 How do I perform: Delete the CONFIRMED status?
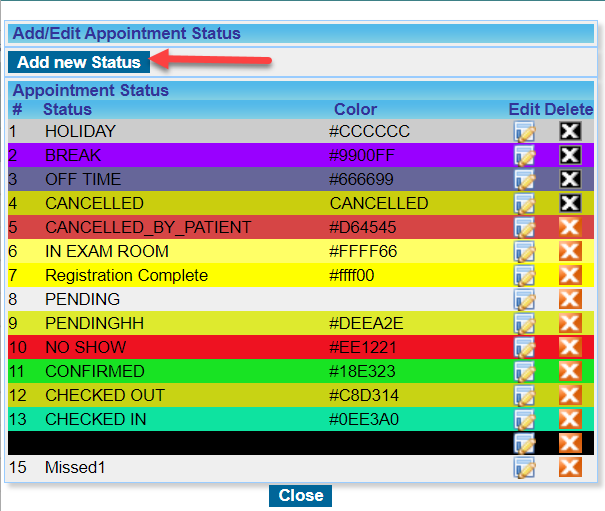[570, 371]
